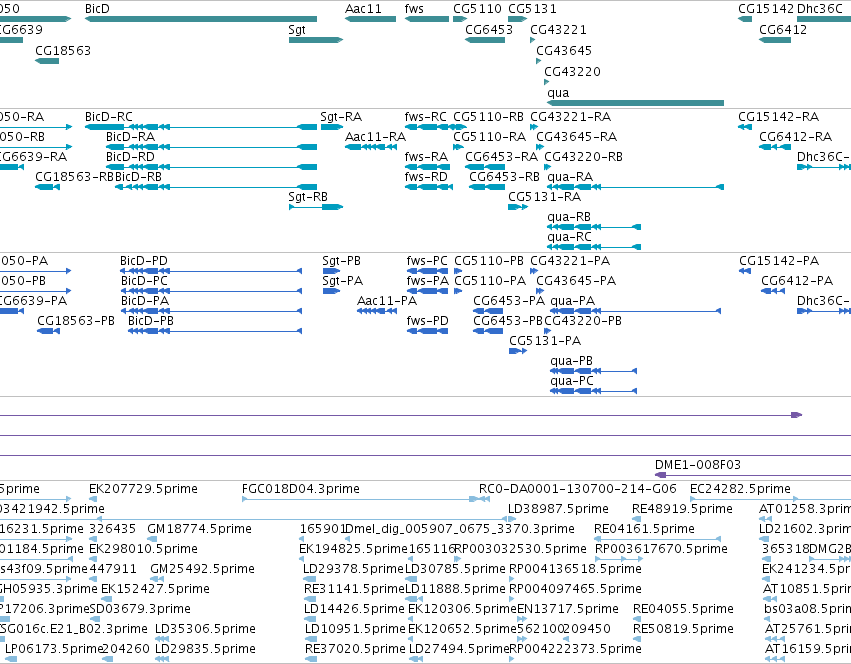This screenshot has width=851, height=664.
Task: Select the EC24282.5prime EST label
Action: click(x=740, y=489)
